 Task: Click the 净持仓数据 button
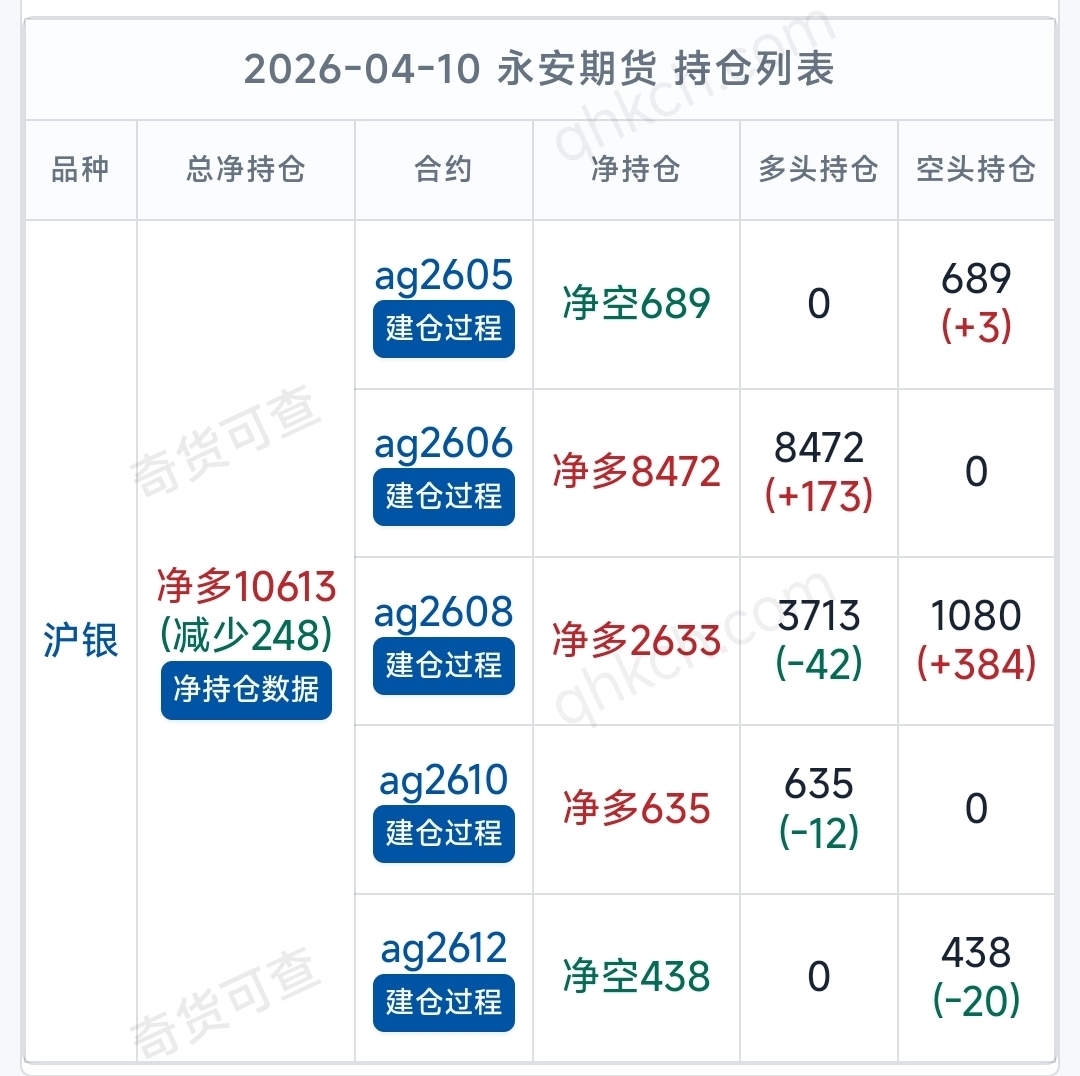click(x=246, y=690)
